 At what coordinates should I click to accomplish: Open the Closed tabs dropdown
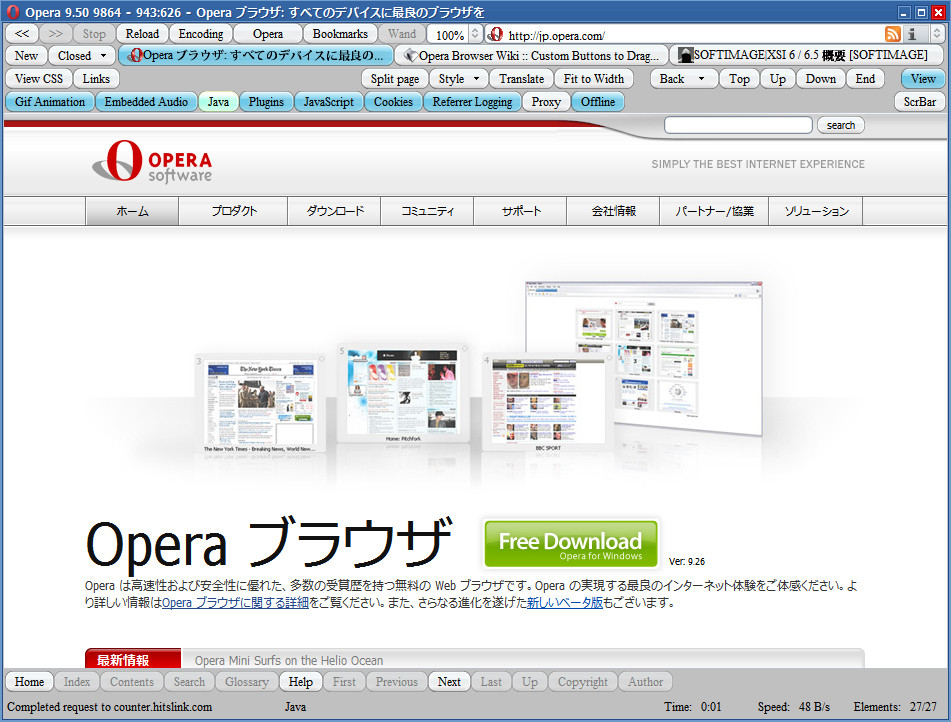(104, 56)
